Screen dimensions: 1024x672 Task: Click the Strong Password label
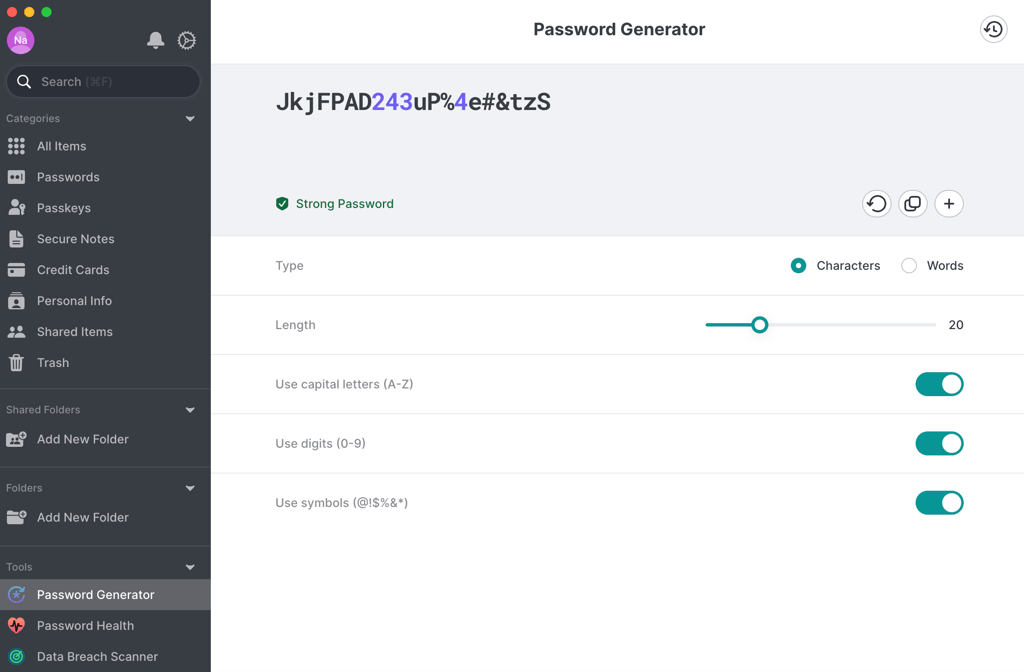click(345, 204)
